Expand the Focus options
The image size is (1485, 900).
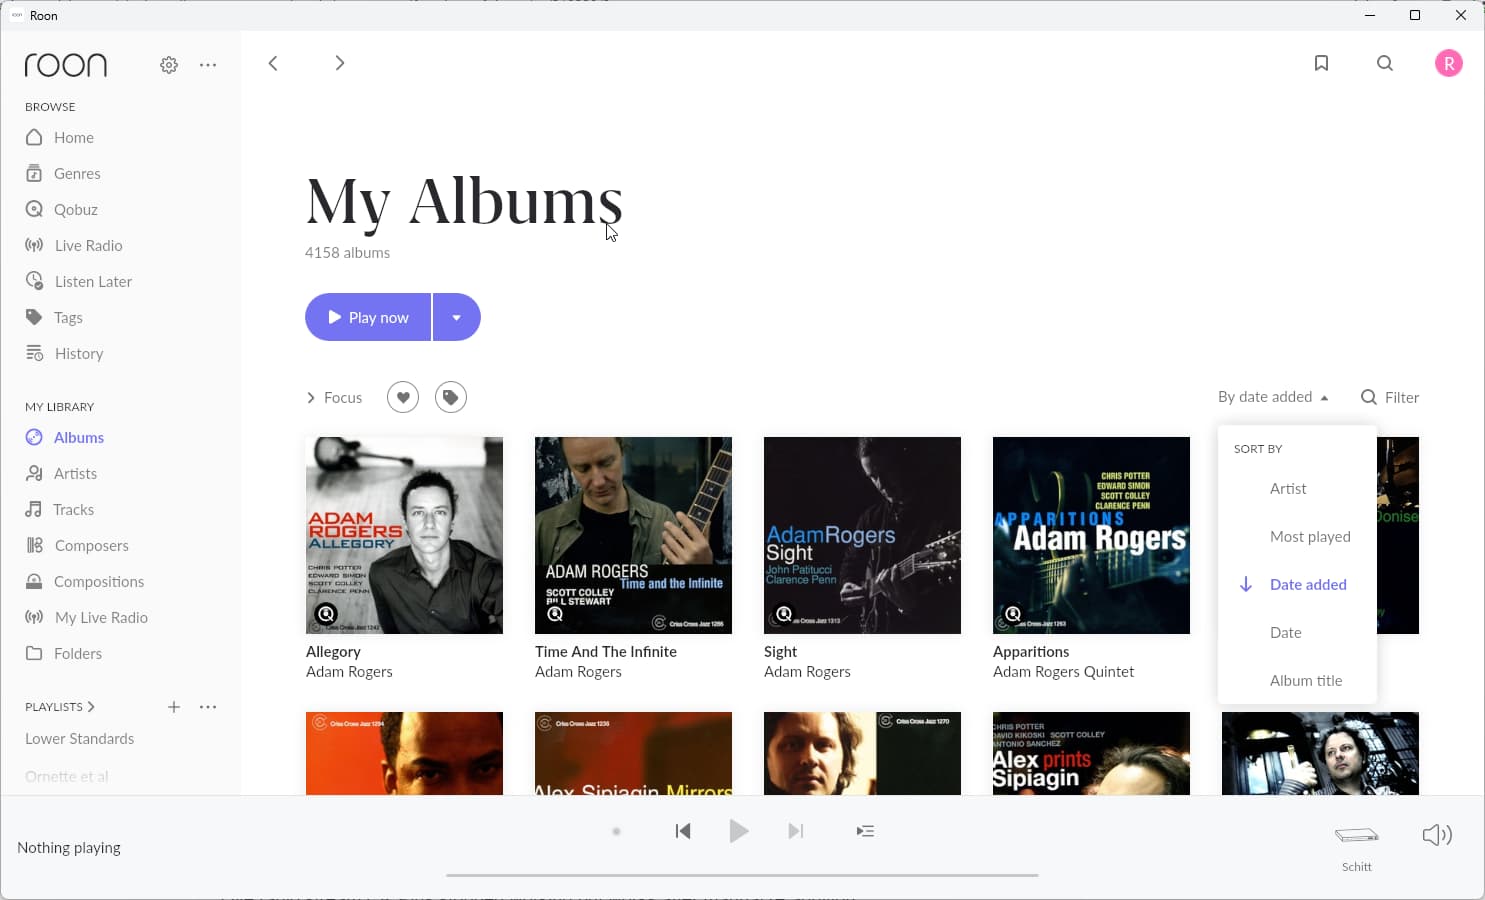click(334, 397)
